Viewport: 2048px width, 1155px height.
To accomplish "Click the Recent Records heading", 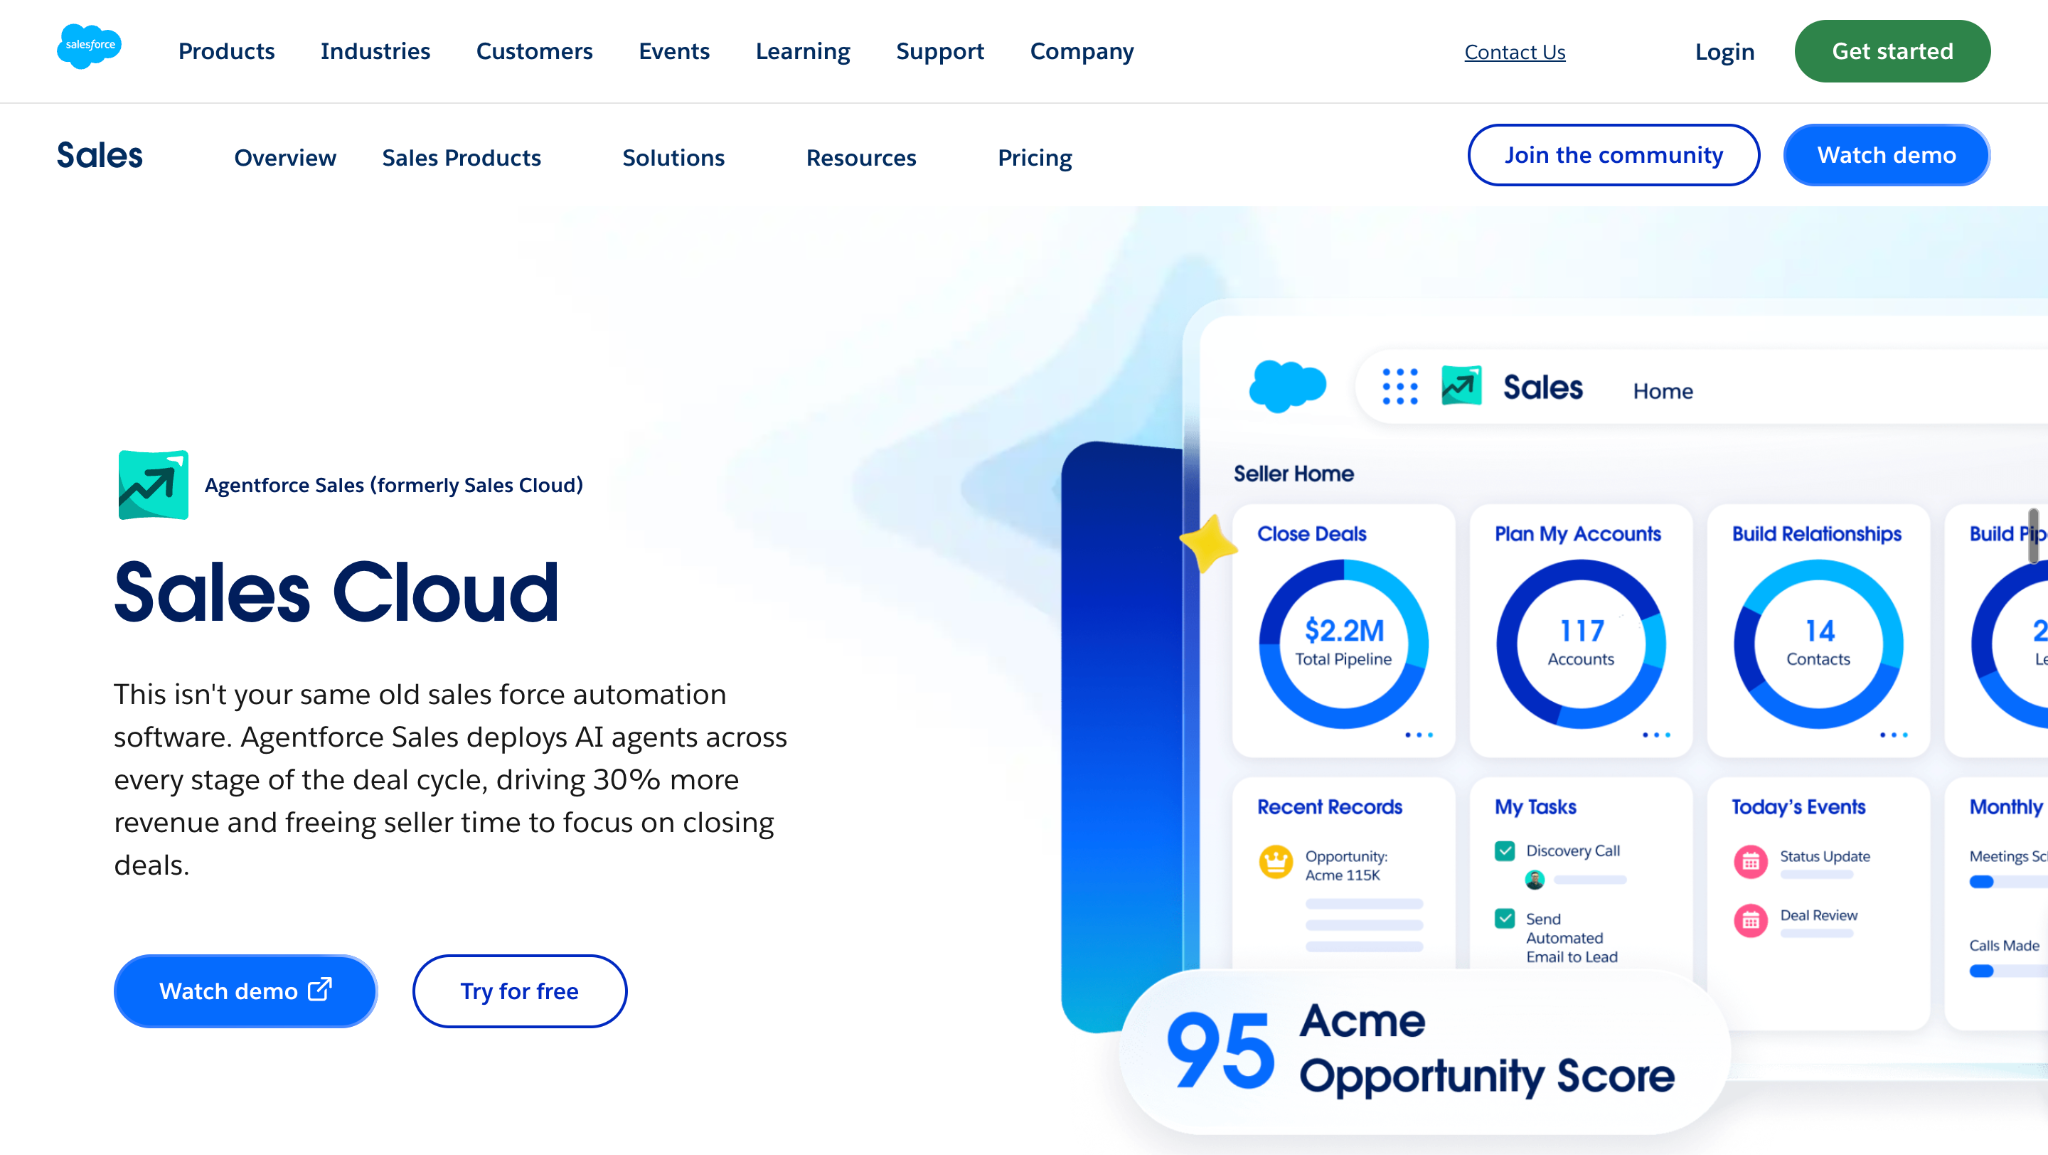I will click(x=1330, y=807).
